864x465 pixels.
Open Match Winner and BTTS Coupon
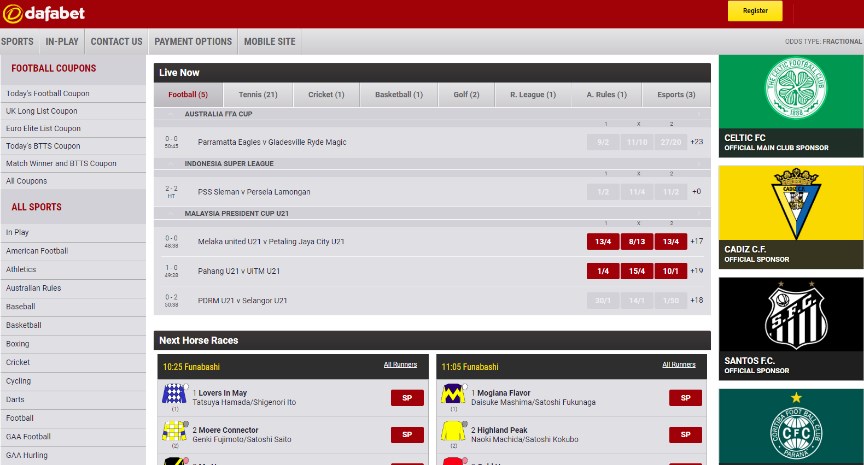[x=61, y=164]
